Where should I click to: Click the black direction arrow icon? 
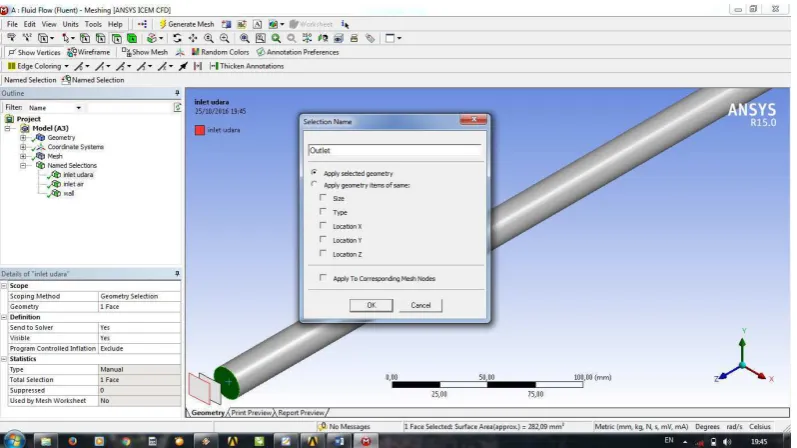183,66
